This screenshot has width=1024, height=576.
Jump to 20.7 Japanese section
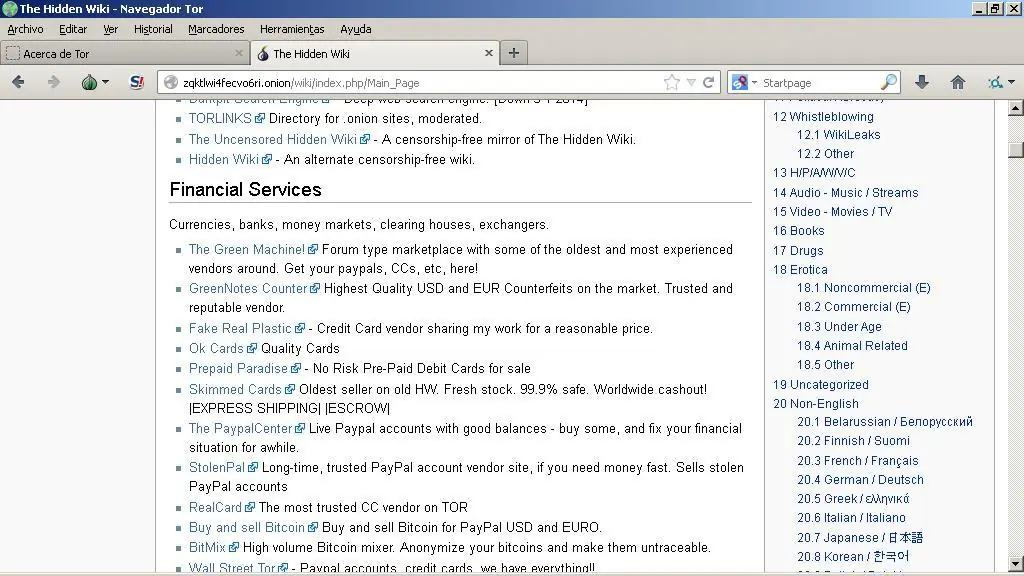(859, 537)
